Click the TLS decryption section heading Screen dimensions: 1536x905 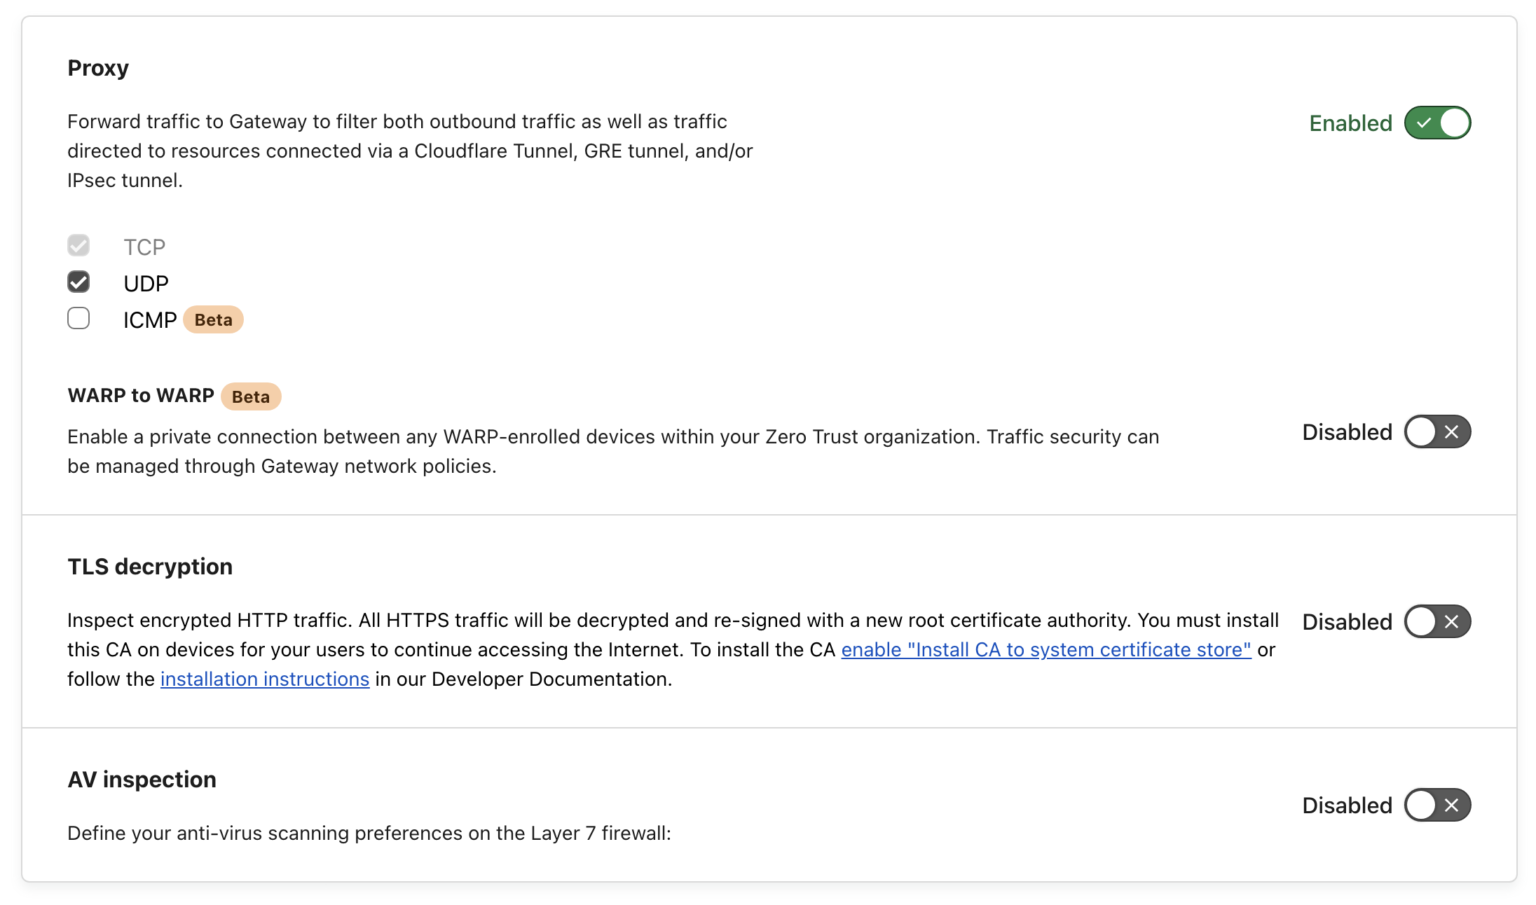point(150,566)
